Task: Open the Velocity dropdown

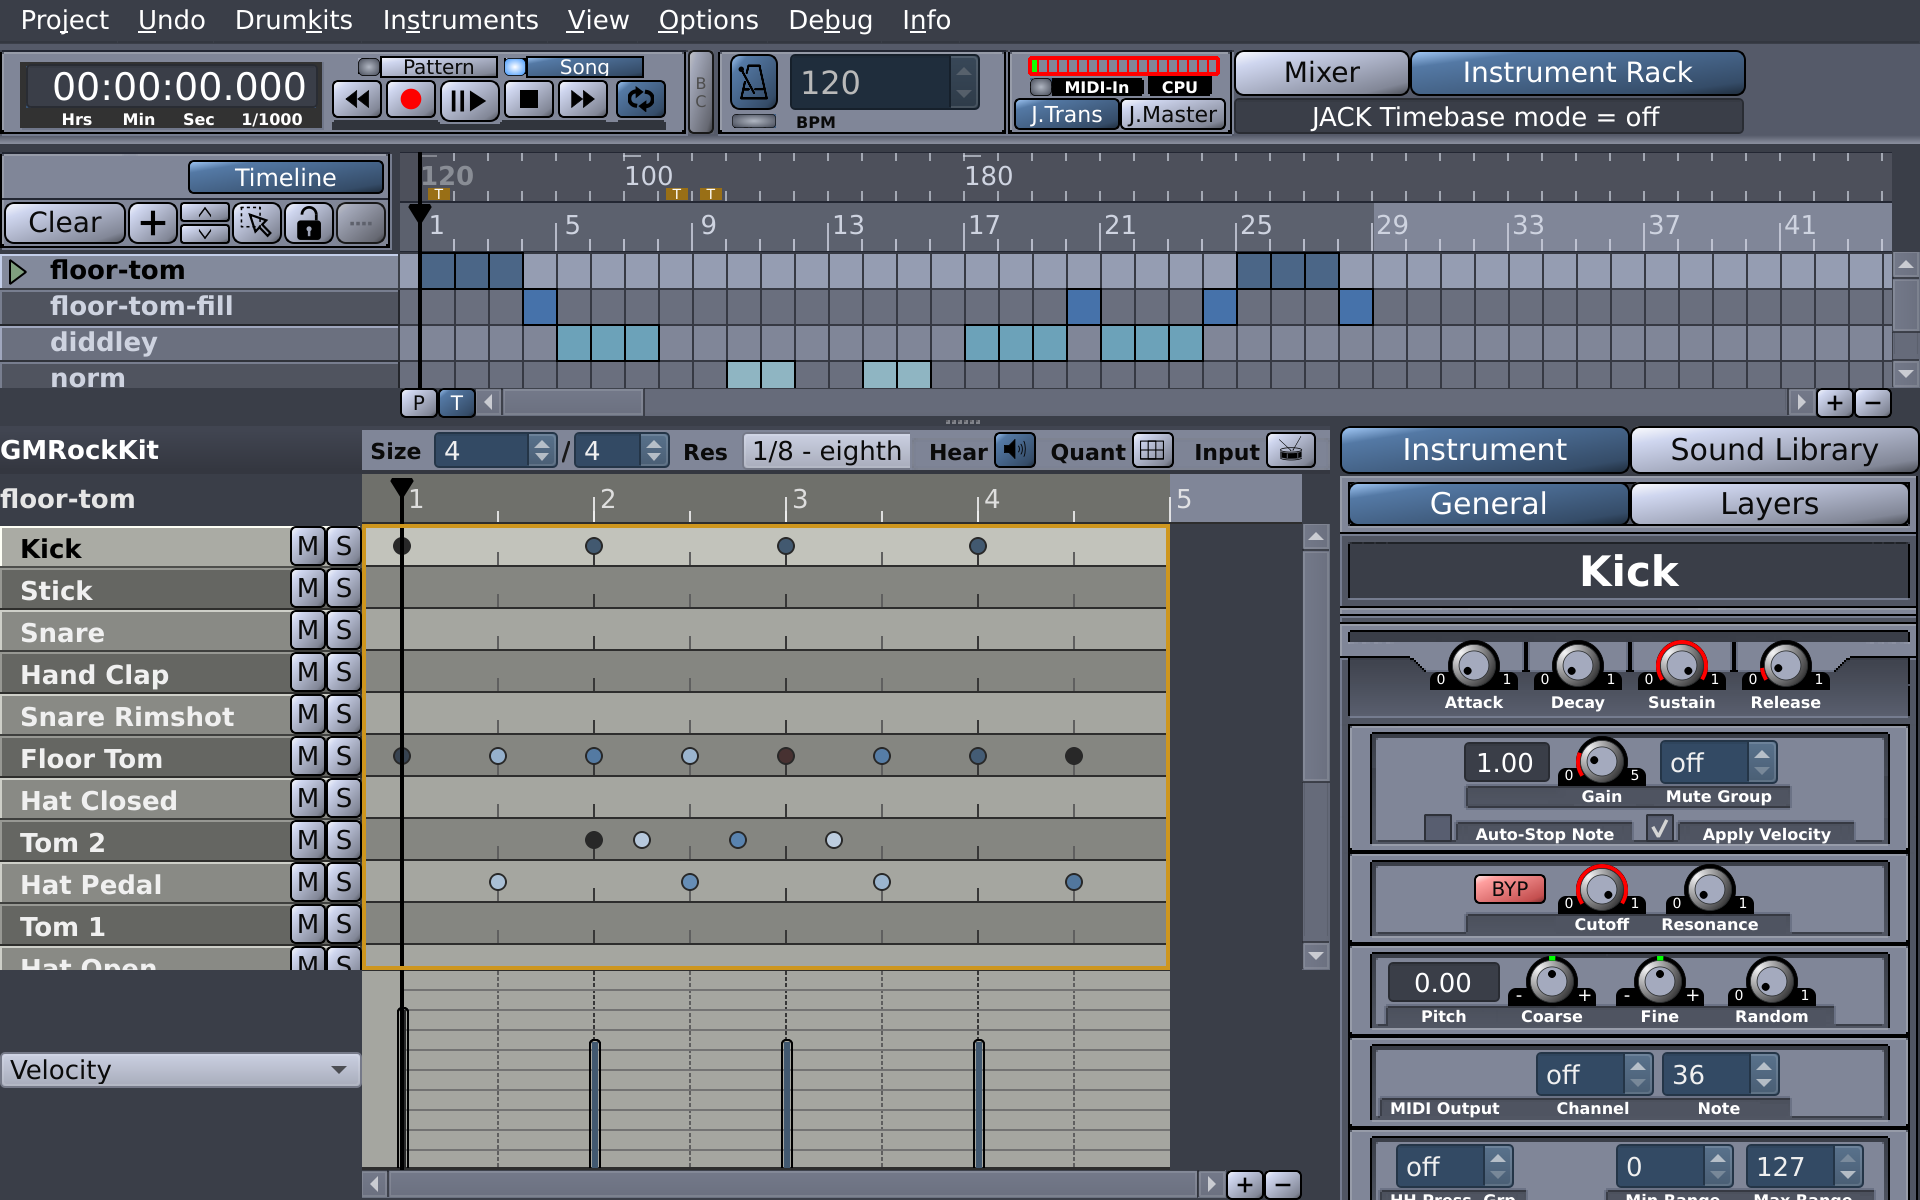Action: pyautogui.click(x=180, y=1070)
